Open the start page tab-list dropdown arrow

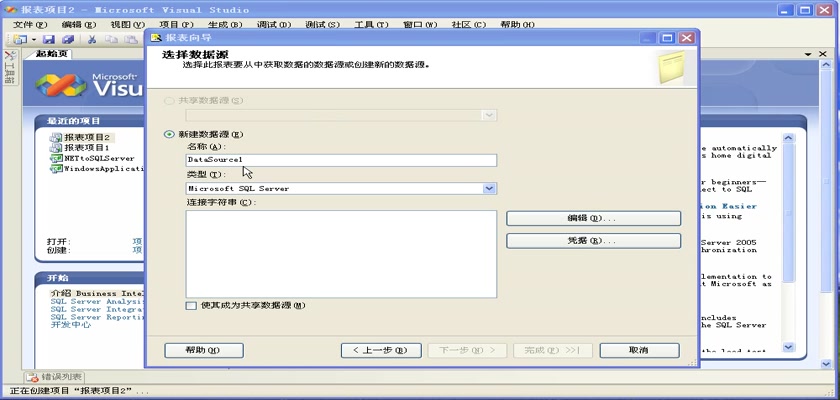(x=808, y=54)
